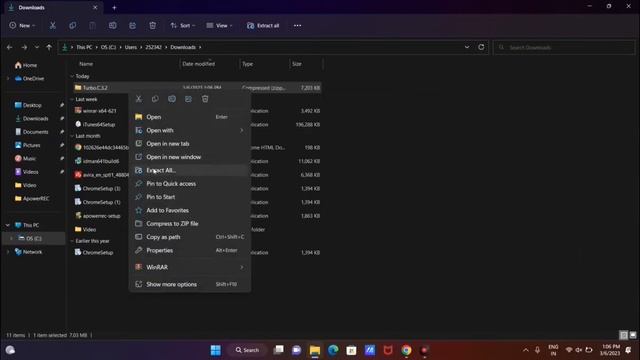The width and height of the screenshot is (640, 360).
Task: Show hidden tray icons chevron
Action: point(526,350)
